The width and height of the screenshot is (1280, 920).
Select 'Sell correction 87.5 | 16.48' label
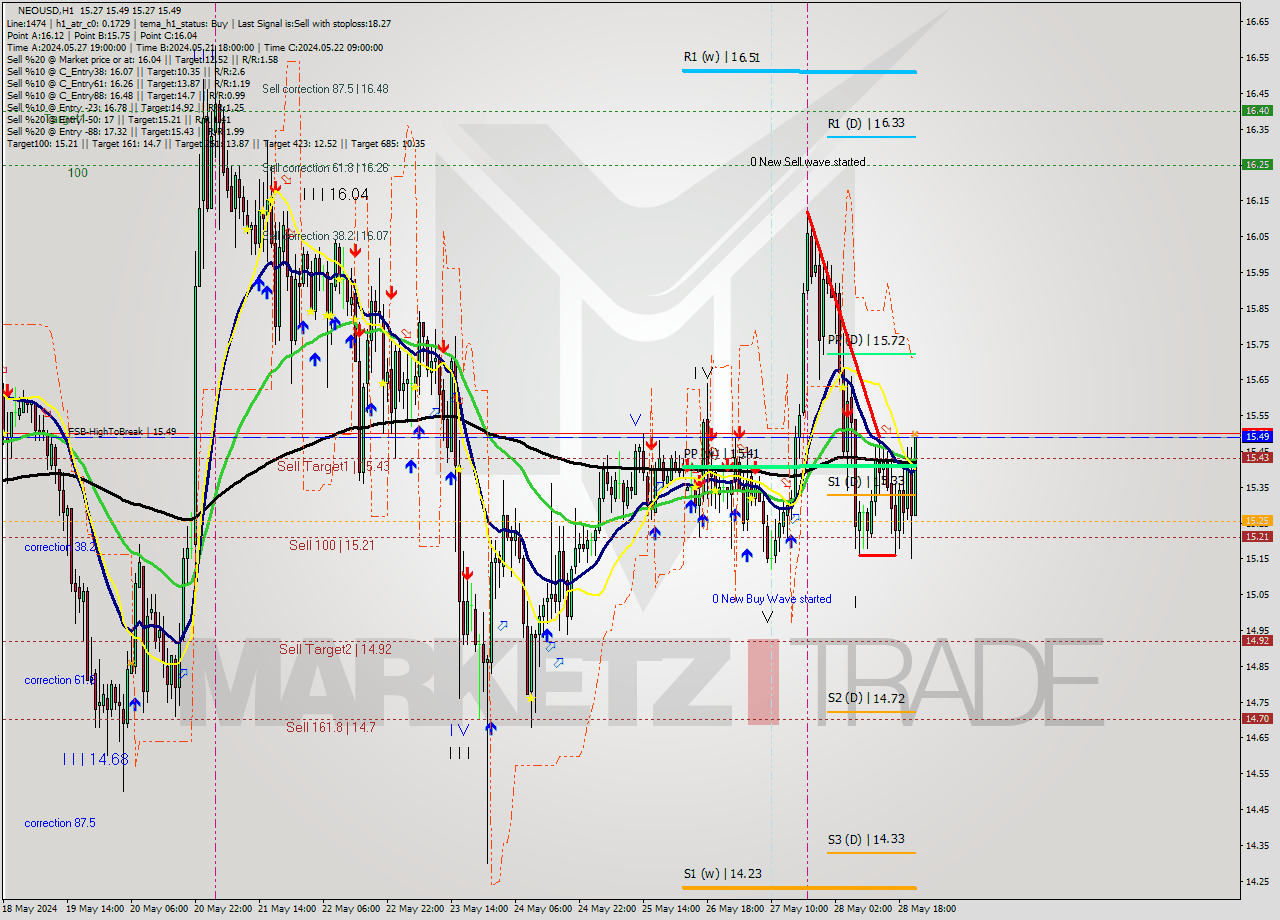(325, 89)
